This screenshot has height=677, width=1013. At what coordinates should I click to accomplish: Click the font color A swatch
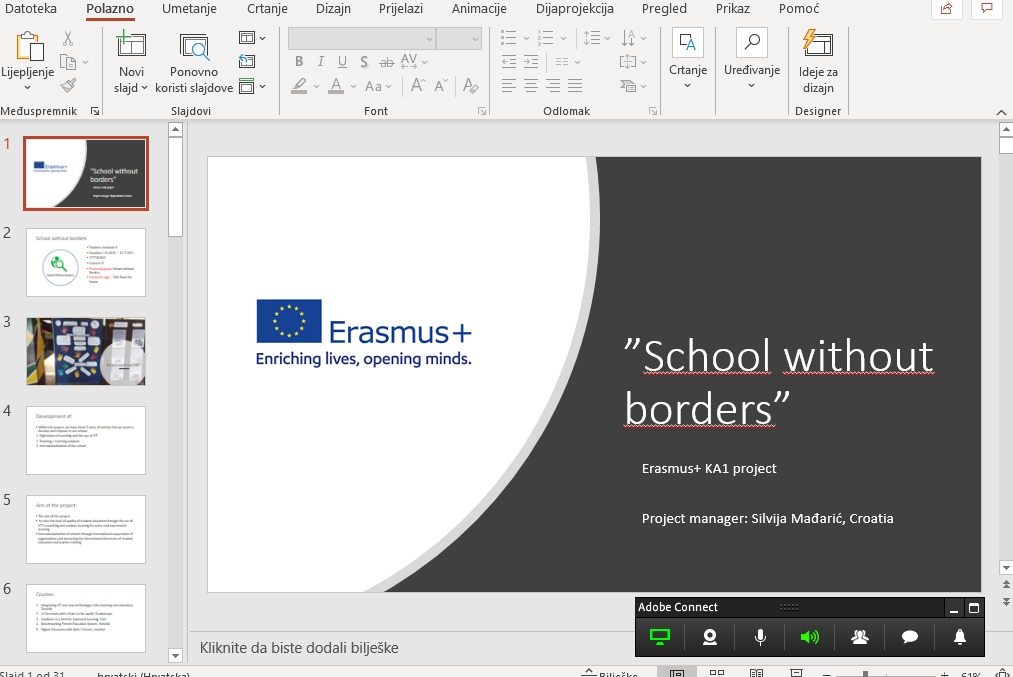click(x=336, y=86)
